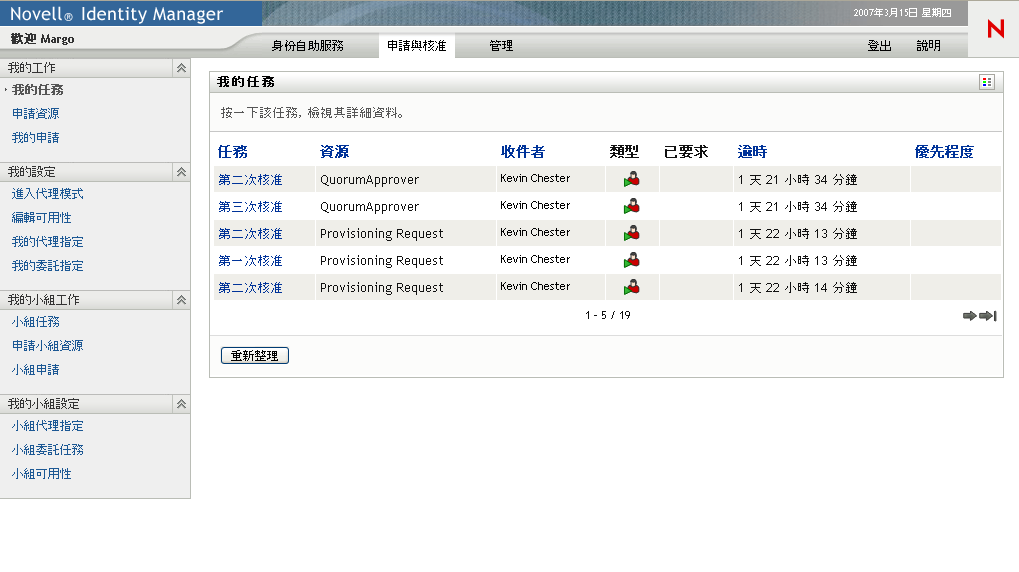Screen dimensions: 1019x572
Task: Click type icon in first QuorumApprover row
Action: (x=632, y=179)
